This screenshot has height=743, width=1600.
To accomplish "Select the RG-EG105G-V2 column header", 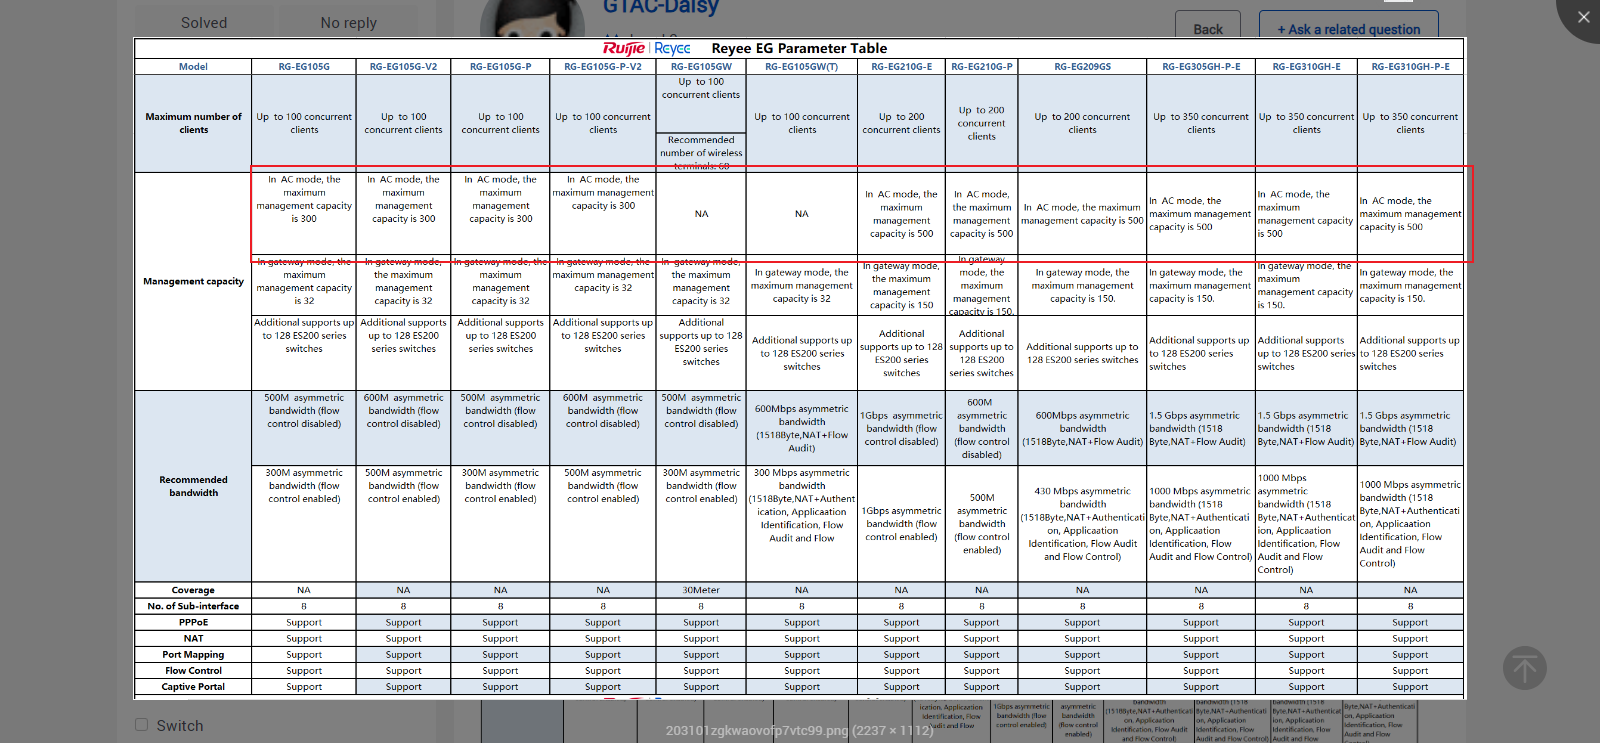I will click(x=403, y=66).
